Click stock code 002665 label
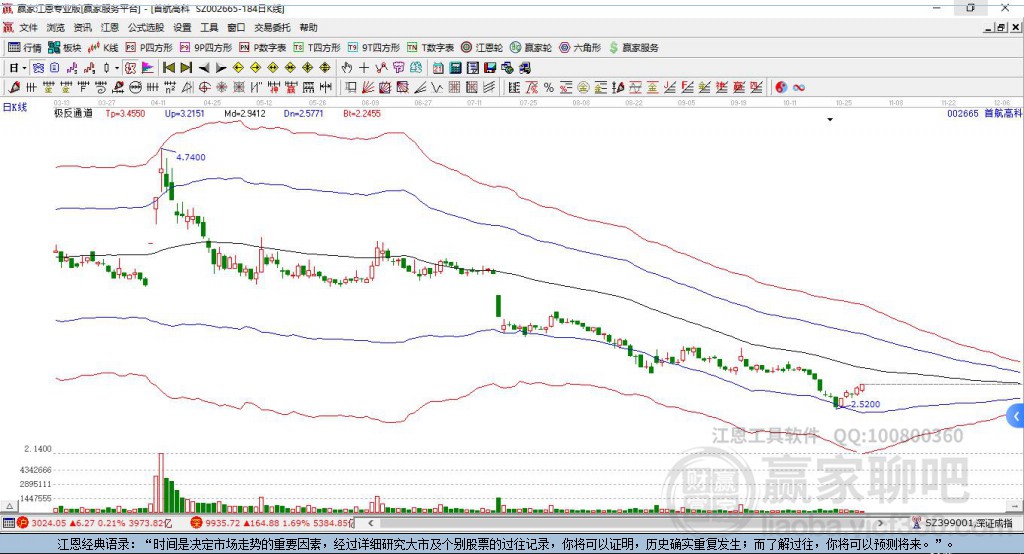Screen dimensions: 1024x554 click(x=963, y=113)
